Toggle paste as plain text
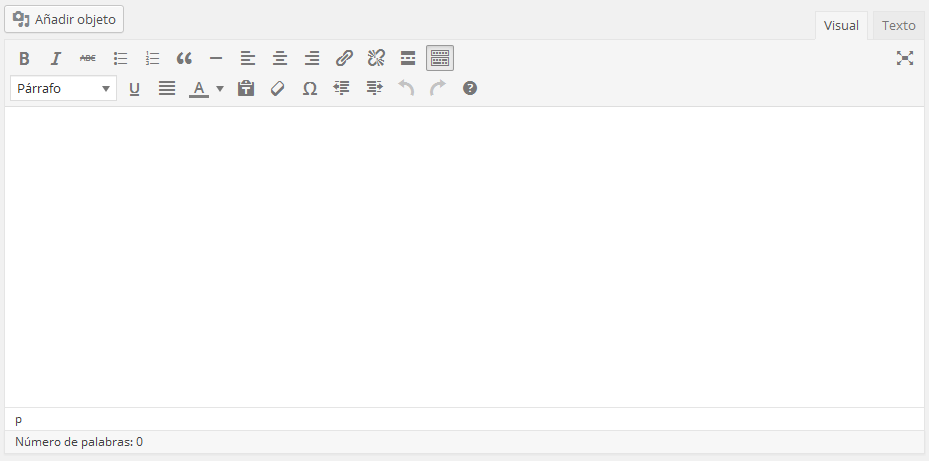 tap(246, 88)
